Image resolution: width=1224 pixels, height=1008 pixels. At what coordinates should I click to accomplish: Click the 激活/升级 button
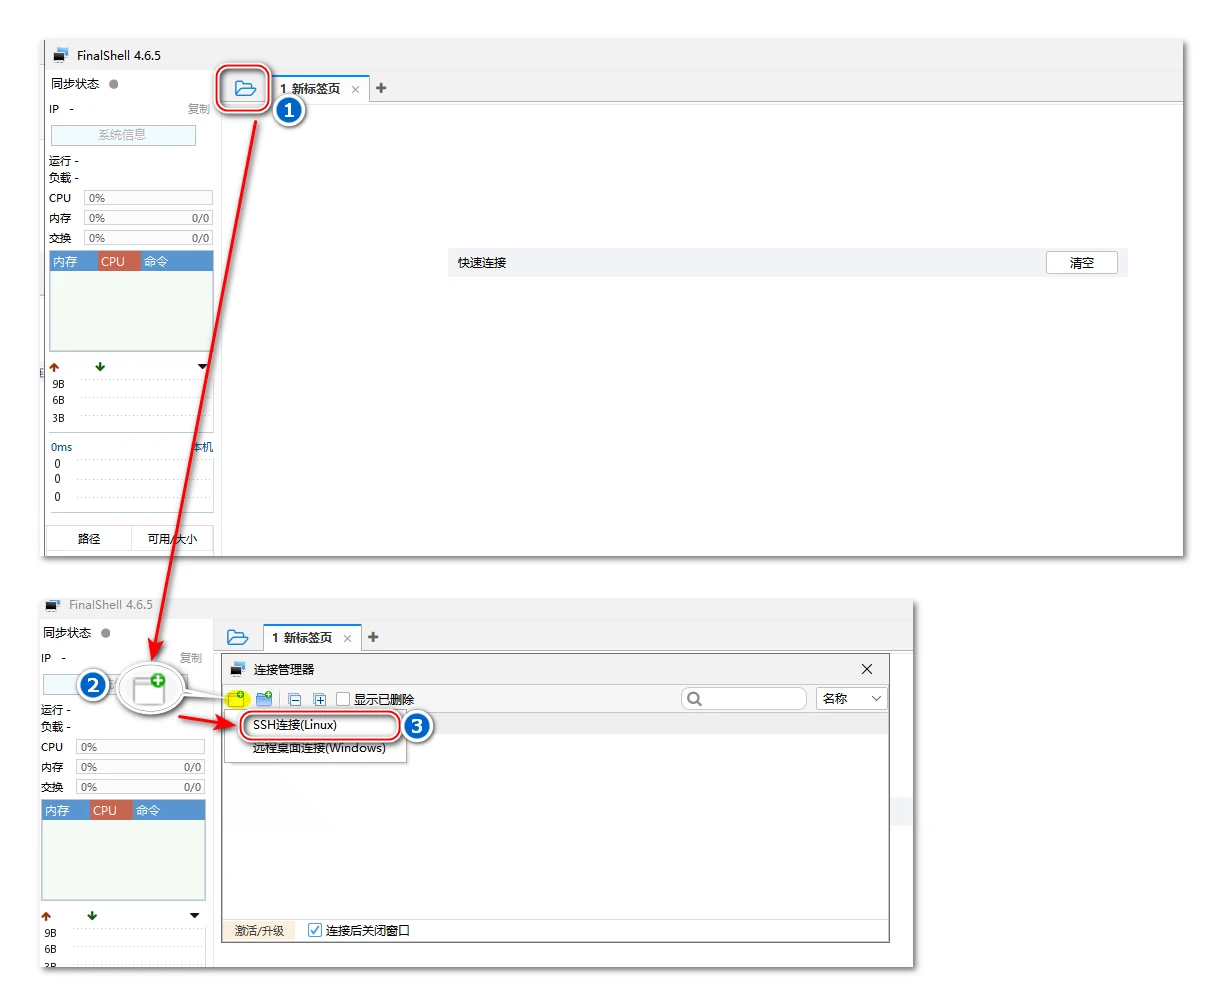(259, 930)
